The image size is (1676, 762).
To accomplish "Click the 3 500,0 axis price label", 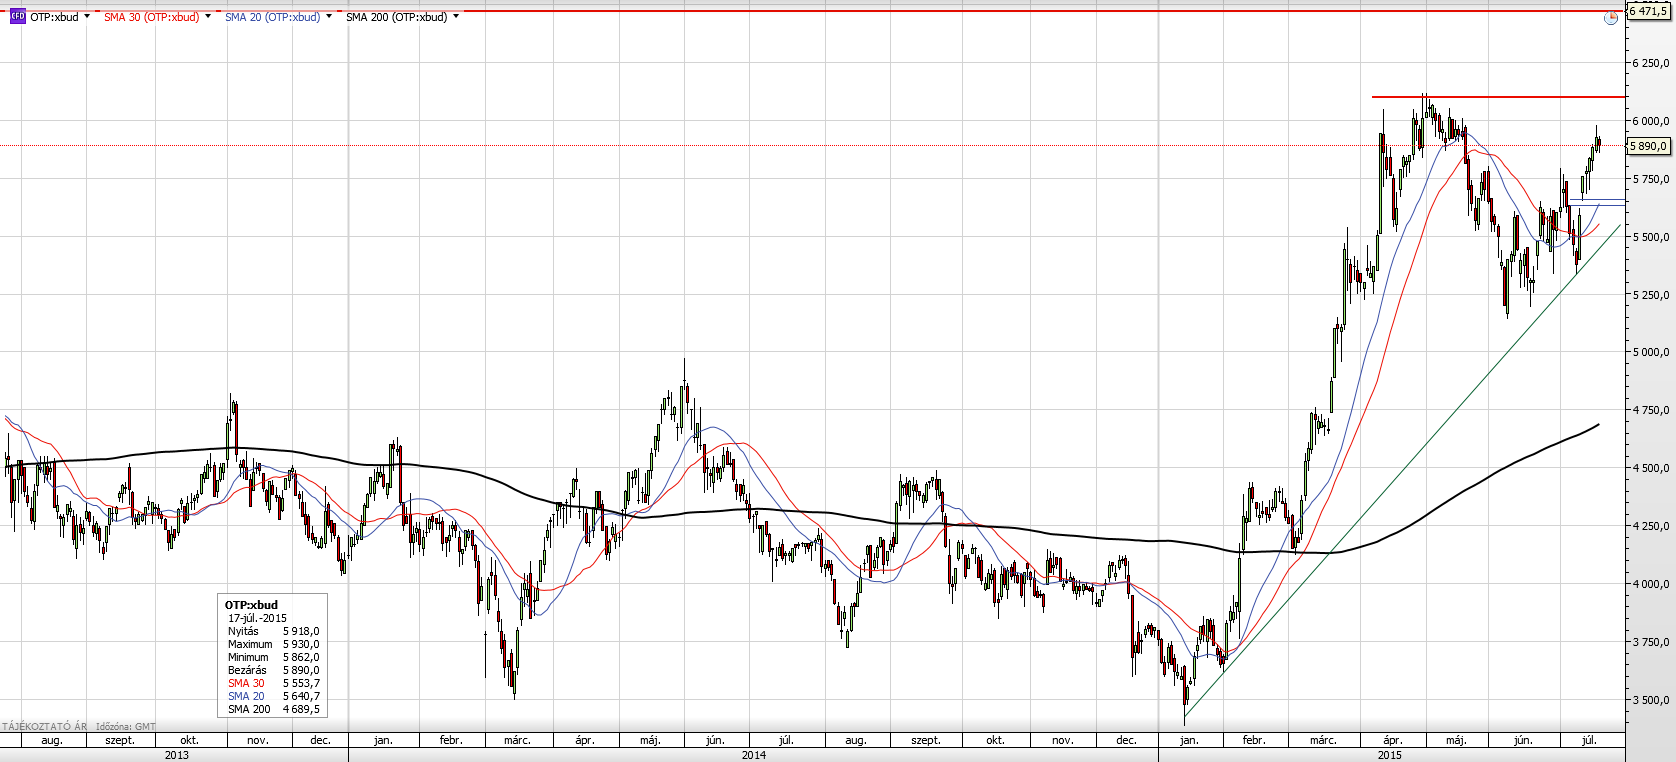I will (x=1650, y=700).
